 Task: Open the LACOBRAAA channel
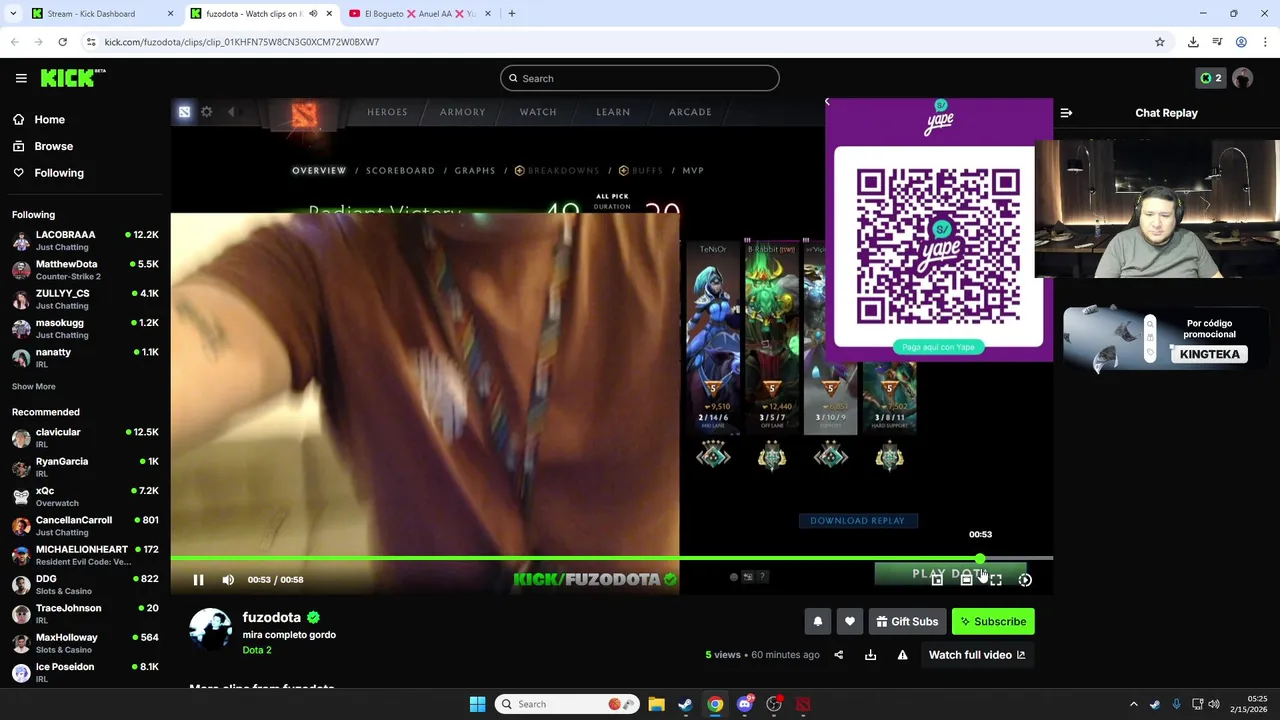tap(85, 241)
